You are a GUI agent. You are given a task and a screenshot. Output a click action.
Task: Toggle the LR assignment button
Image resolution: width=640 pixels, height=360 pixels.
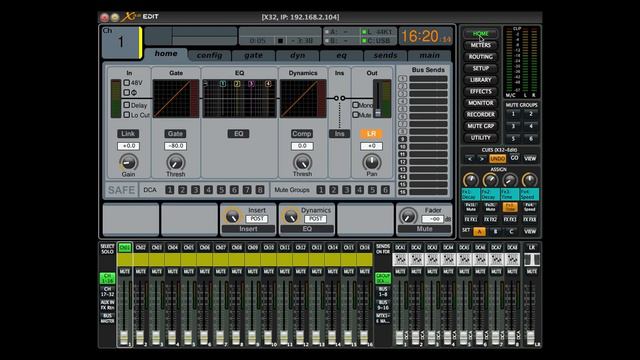[371, 133]
